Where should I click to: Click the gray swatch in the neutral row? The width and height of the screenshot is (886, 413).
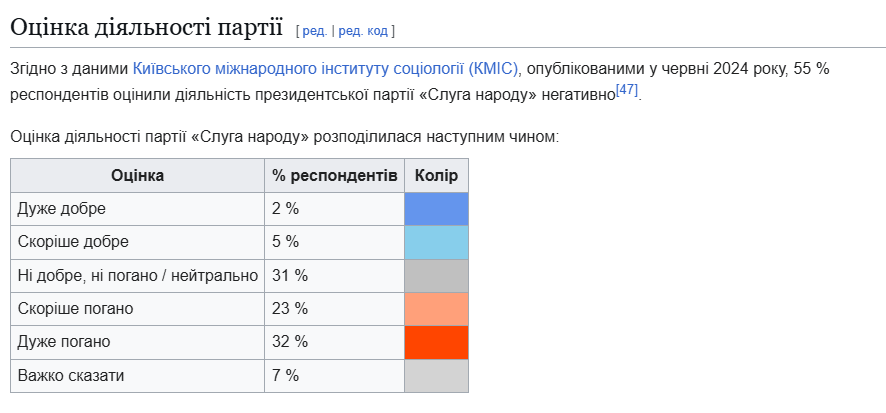coord(436,276)
